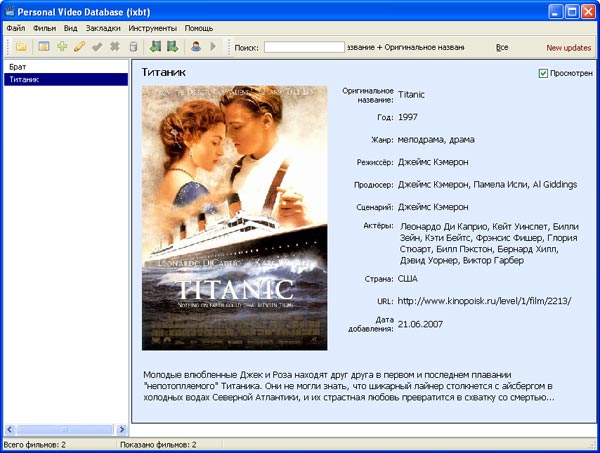
Task: Open the kinopoisk.ru URL link
Action: point(484,301)
